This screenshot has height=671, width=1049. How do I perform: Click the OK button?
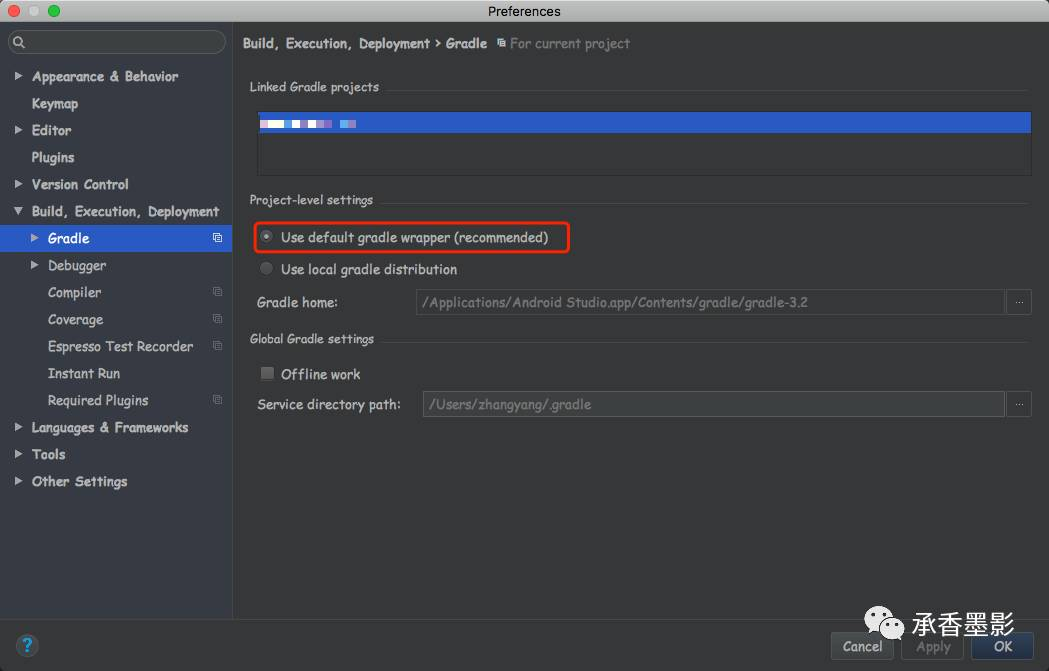click(1003, 646)
